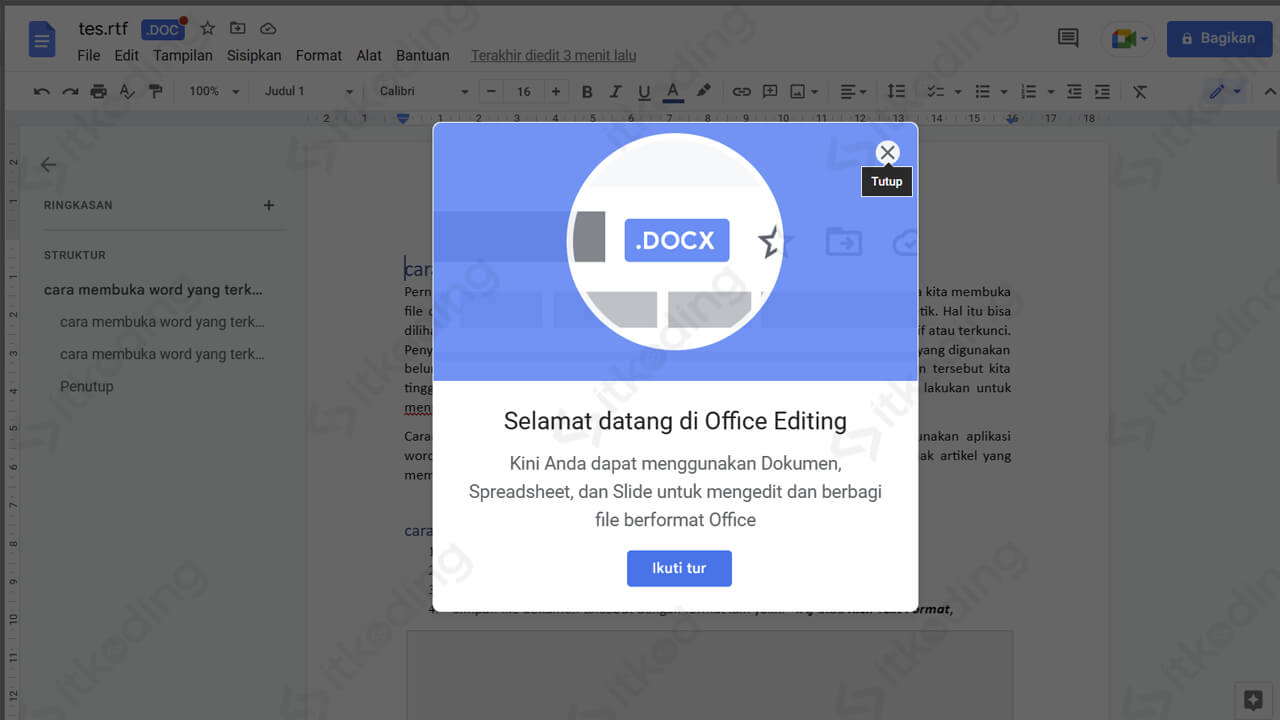Open the move-to-folder icon
The width and height of the screenshot is (1280, 720).
coord(237,29)
